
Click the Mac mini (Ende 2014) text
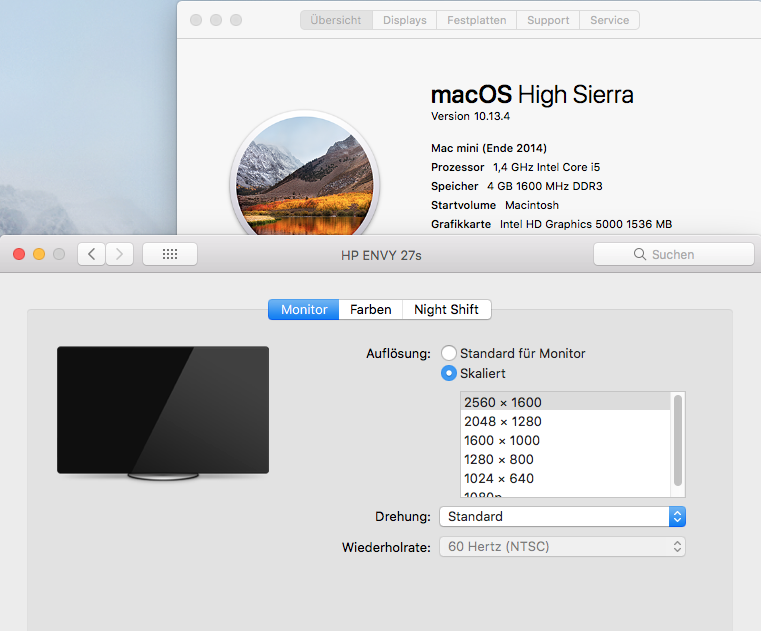(489, 148)
